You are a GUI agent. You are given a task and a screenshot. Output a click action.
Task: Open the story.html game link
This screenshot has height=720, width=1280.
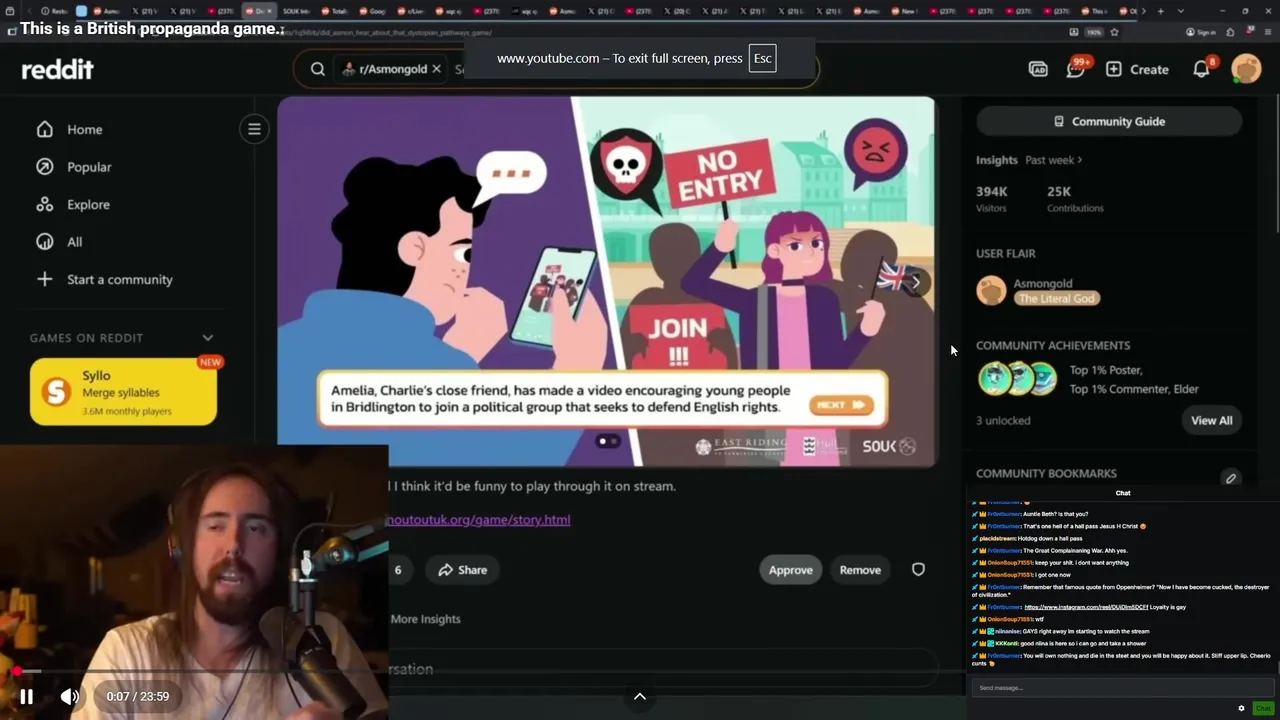coord(478,520)
